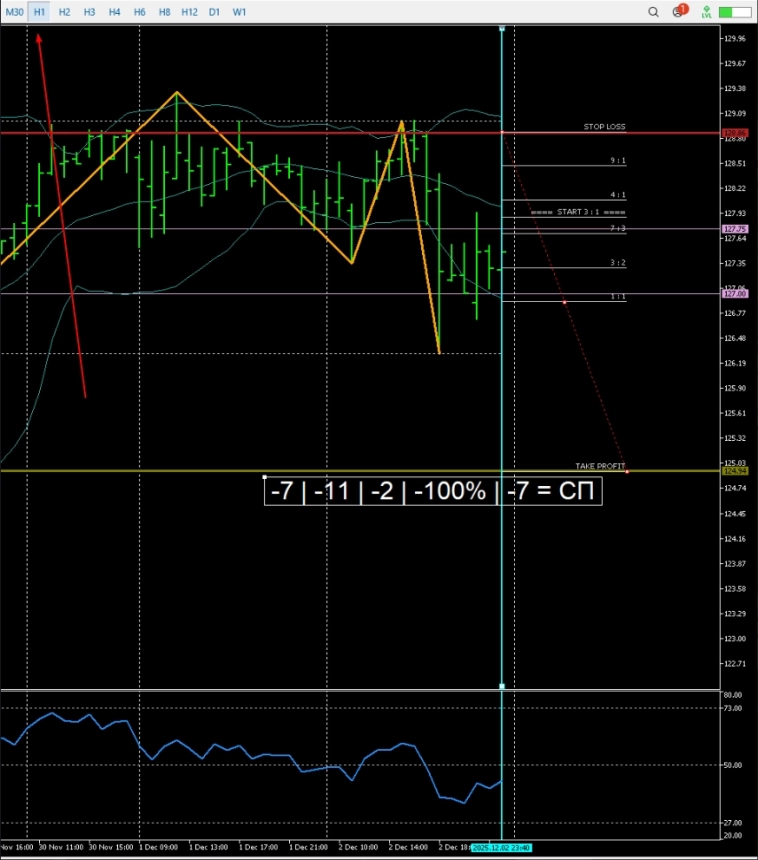The height and width of the screenshot is (860, 758).
Task: Pick the H2 timeframe
Action: (64, 12)
